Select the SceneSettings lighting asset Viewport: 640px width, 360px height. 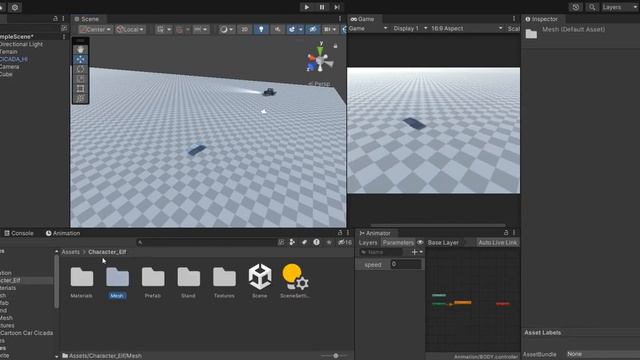pos(295,281)
